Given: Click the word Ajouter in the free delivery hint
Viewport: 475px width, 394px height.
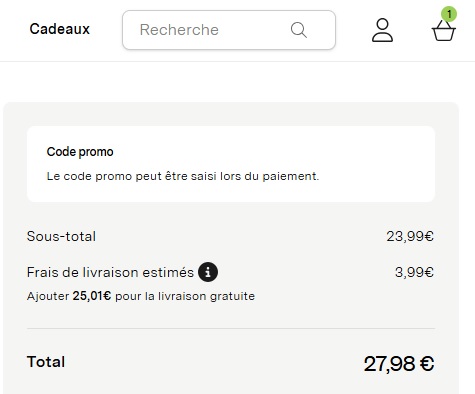Looking at the screenshot, I should (x=48, y=296).
